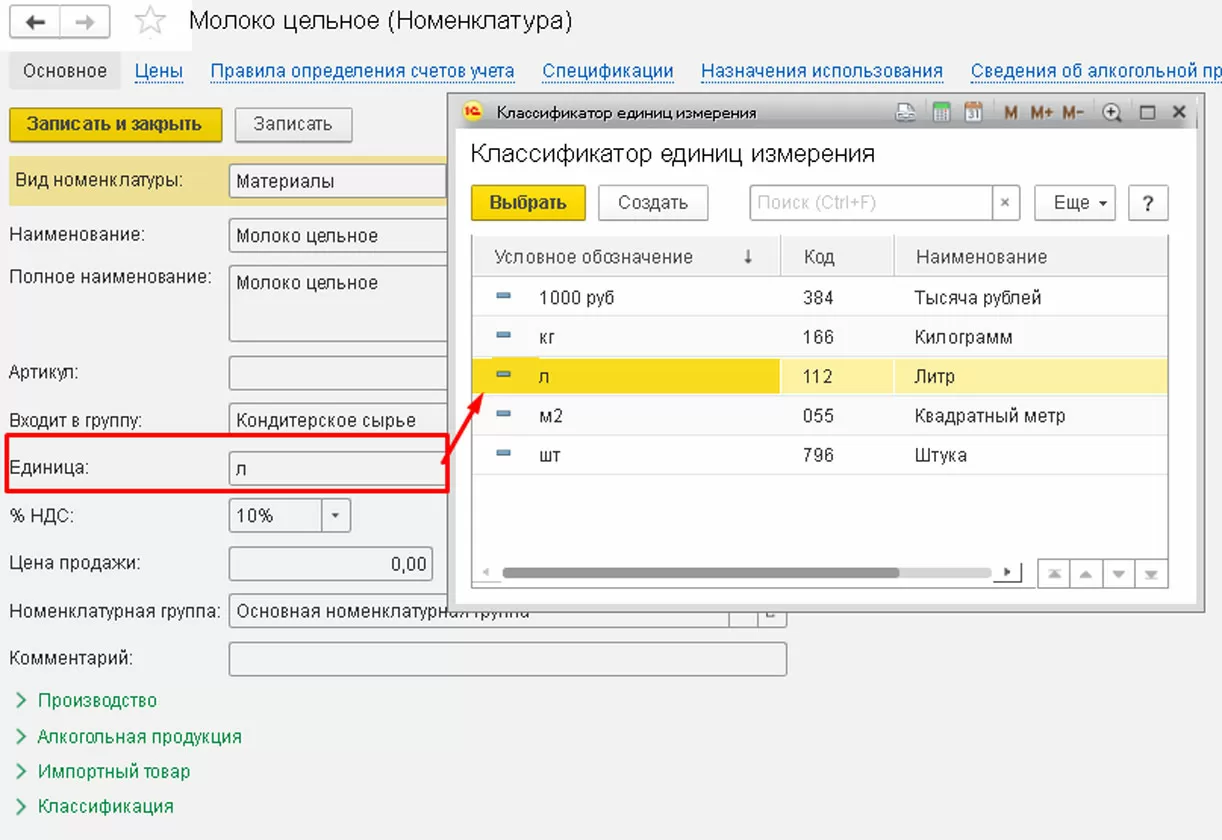1222x840 pixels.
Task: Select the Тысяча рублей row
Action: coord(819,297)
